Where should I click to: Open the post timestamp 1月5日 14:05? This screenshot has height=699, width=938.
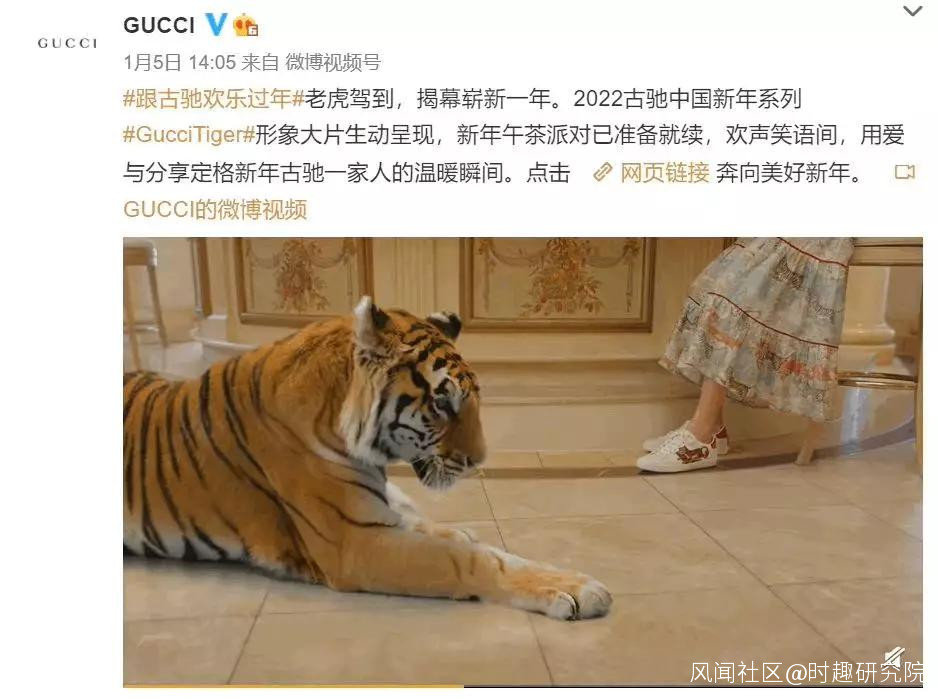pos(179,62)
